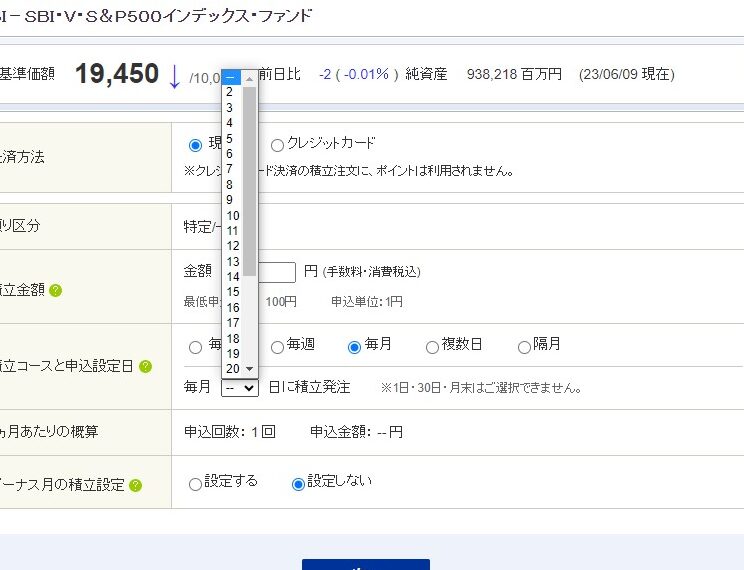
Task: Select day 18 from the dropdown list
Action: [232, 338]
